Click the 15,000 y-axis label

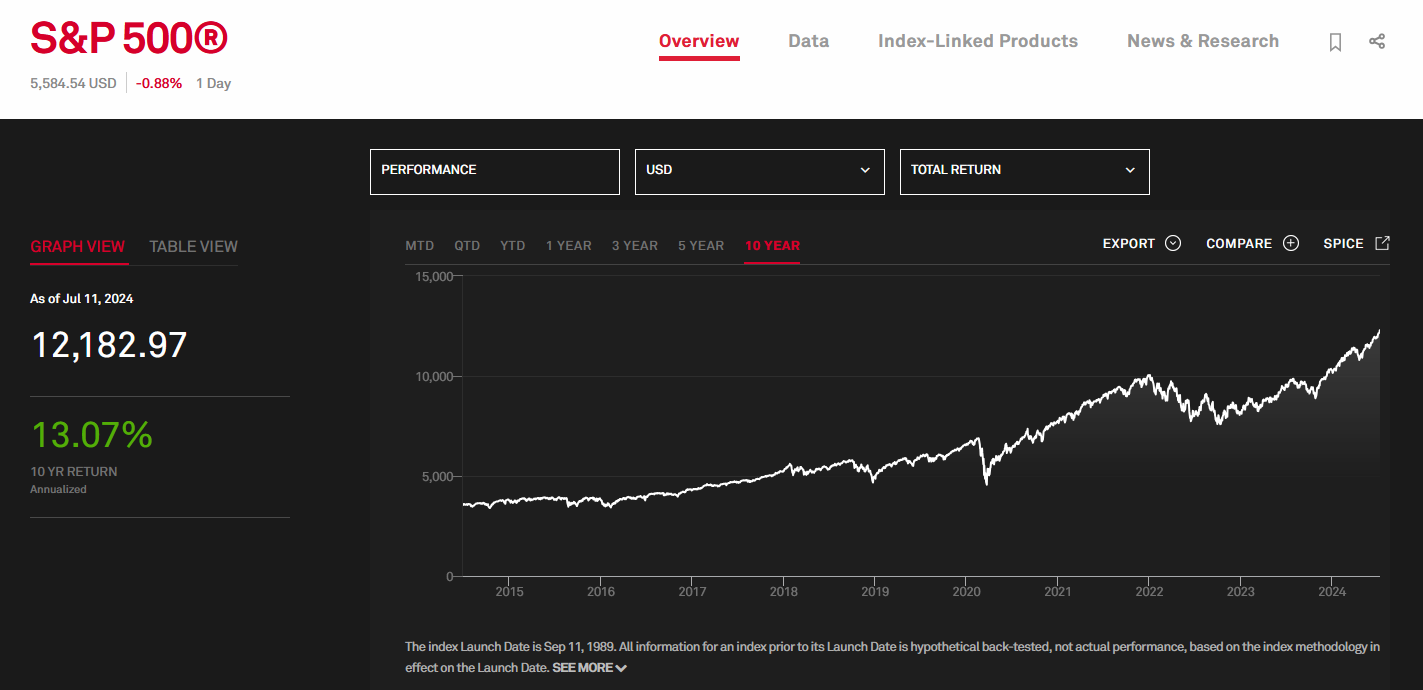[435, 276]
